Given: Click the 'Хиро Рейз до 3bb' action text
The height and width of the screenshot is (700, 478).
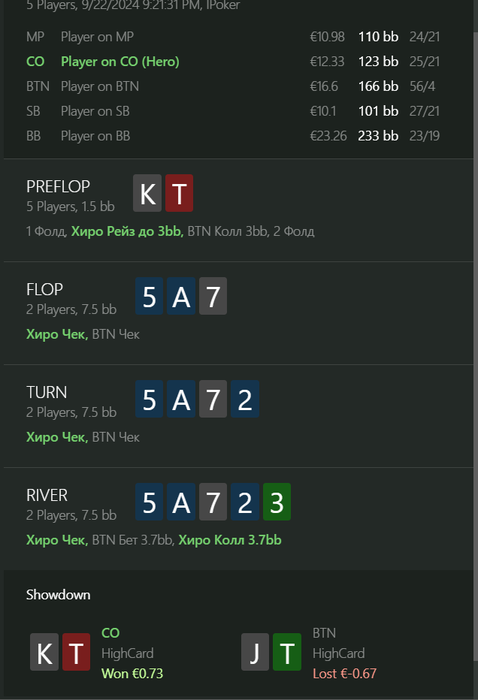Looking at the screenshot, I should tap(127, 231).
